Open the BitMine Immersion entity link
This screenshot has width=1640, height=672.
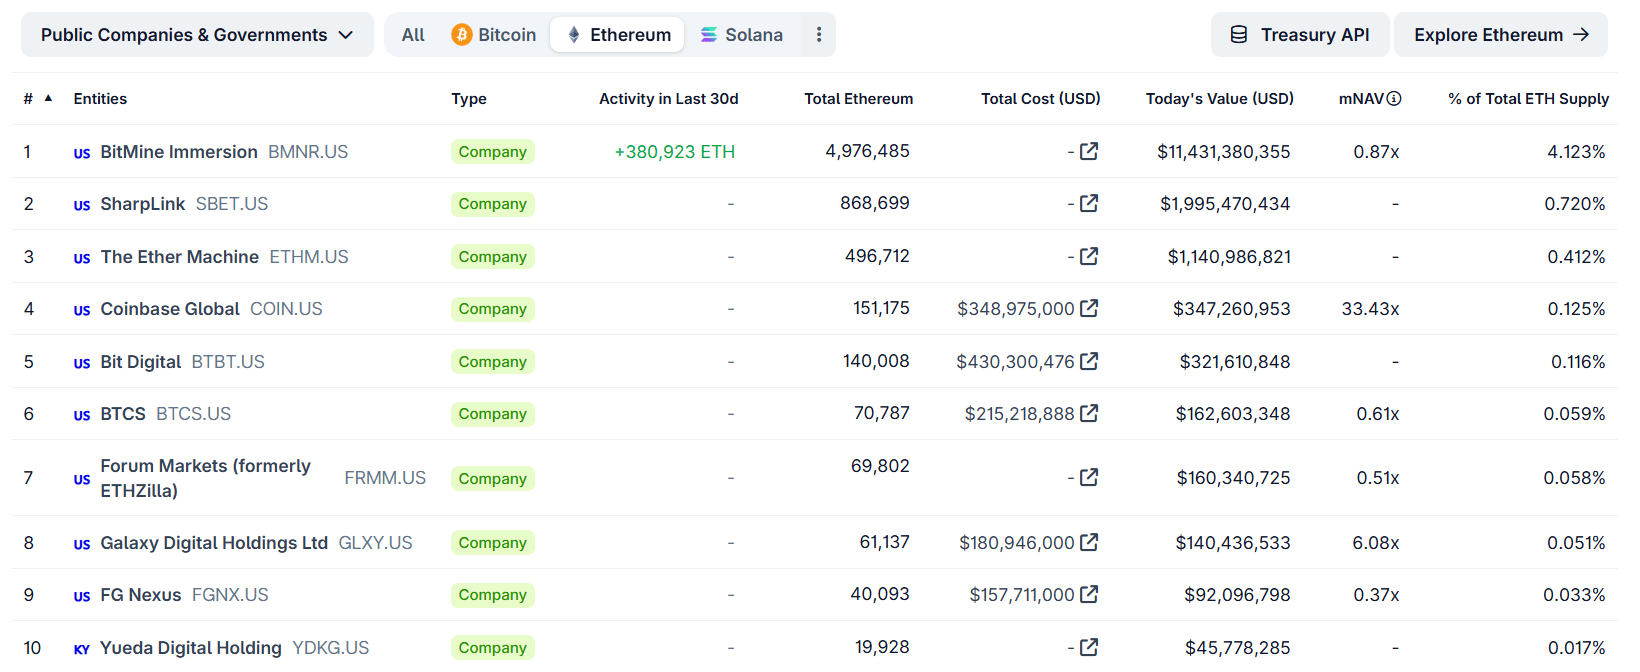[179, 152]
